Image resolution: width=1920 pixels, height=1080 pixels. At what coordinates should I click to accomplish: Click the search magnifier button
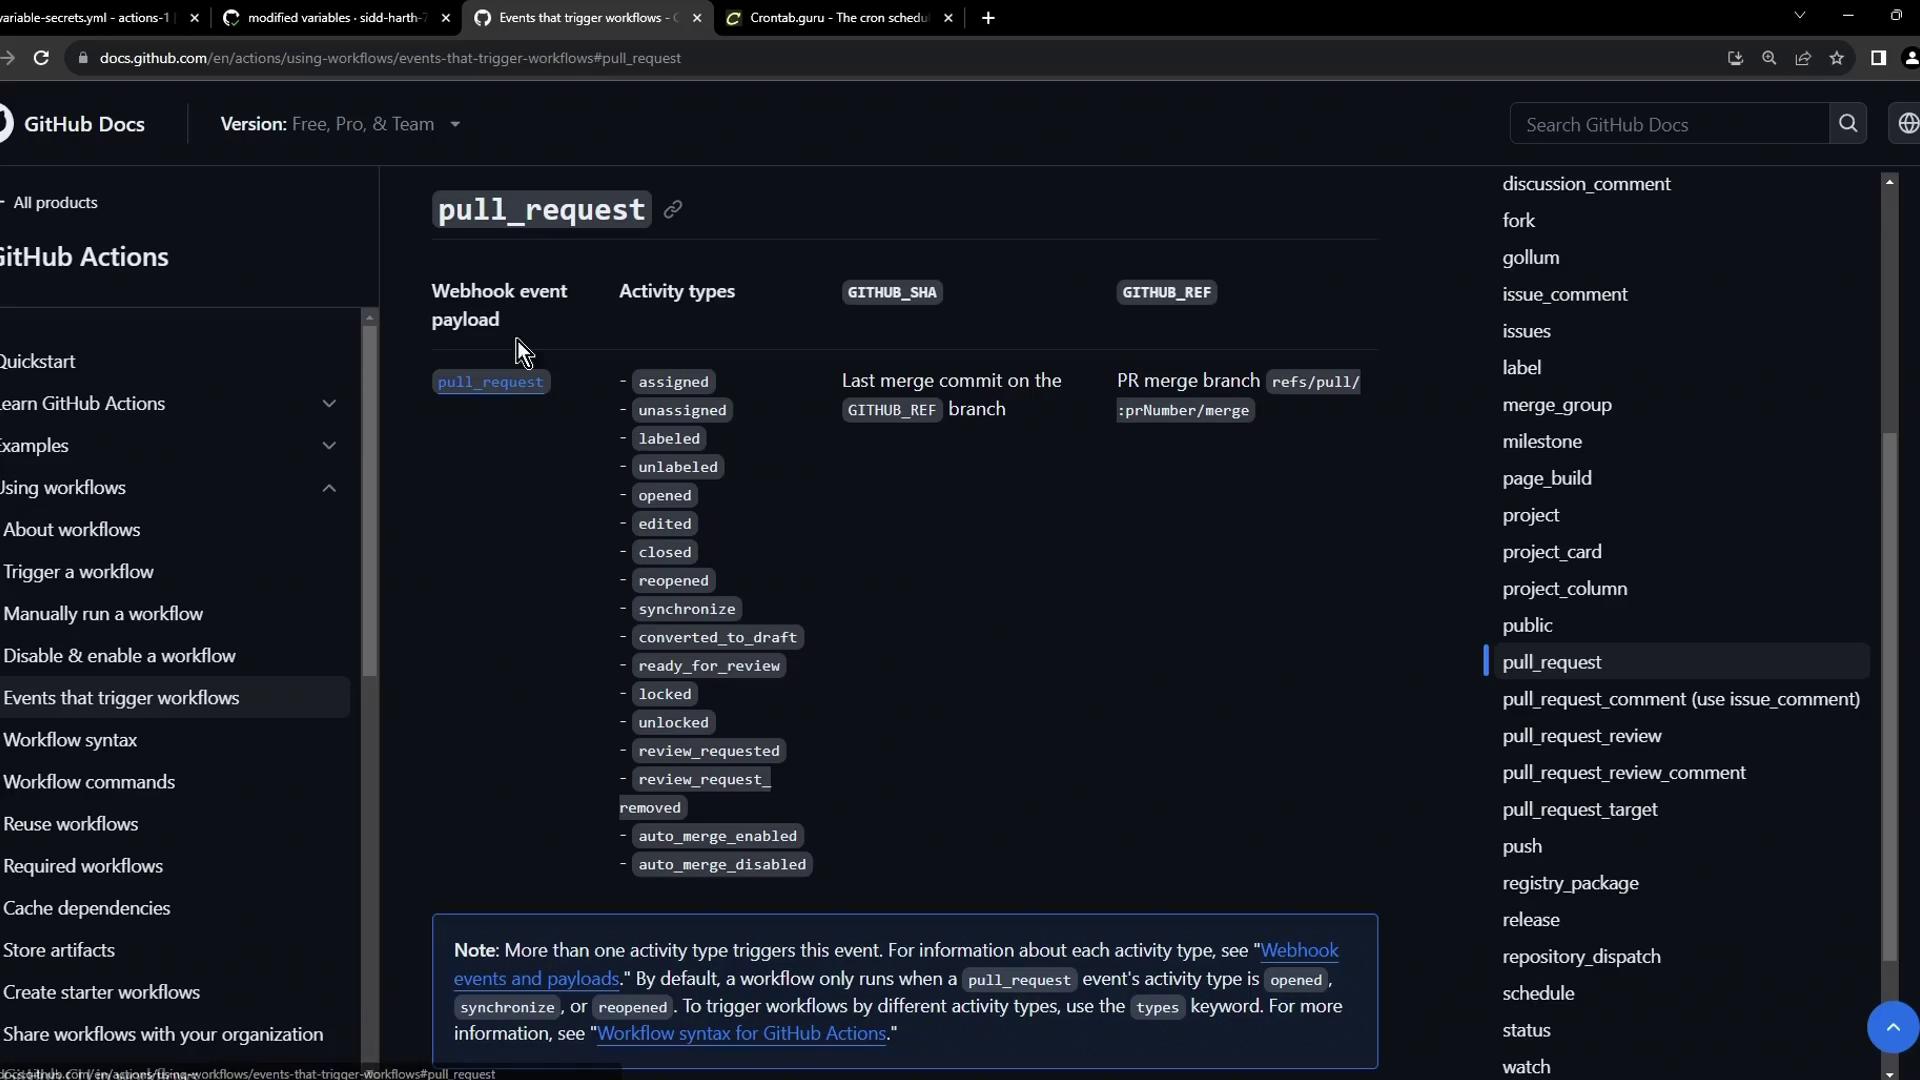pyautogui.click(x=1847, y=124)
